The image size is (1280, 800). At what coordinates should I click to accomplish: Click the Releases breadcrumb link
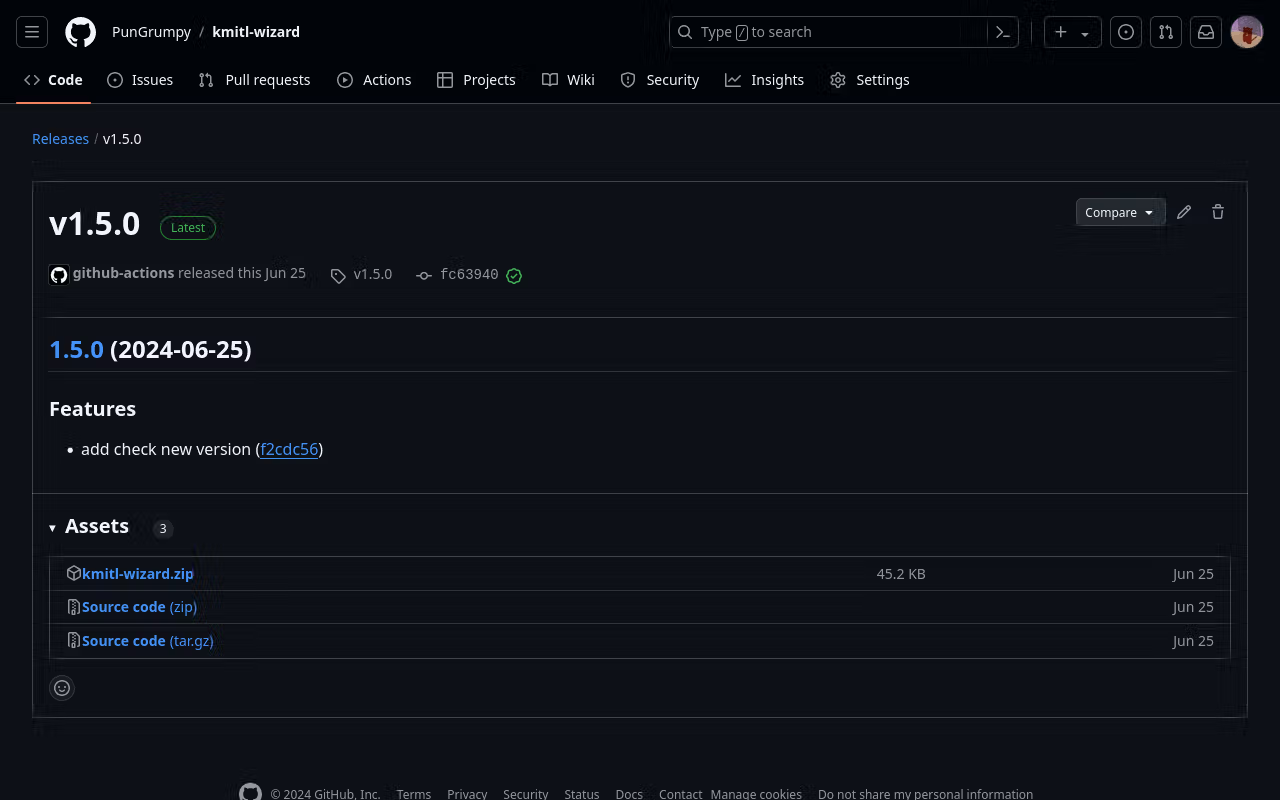pos(60,139)
